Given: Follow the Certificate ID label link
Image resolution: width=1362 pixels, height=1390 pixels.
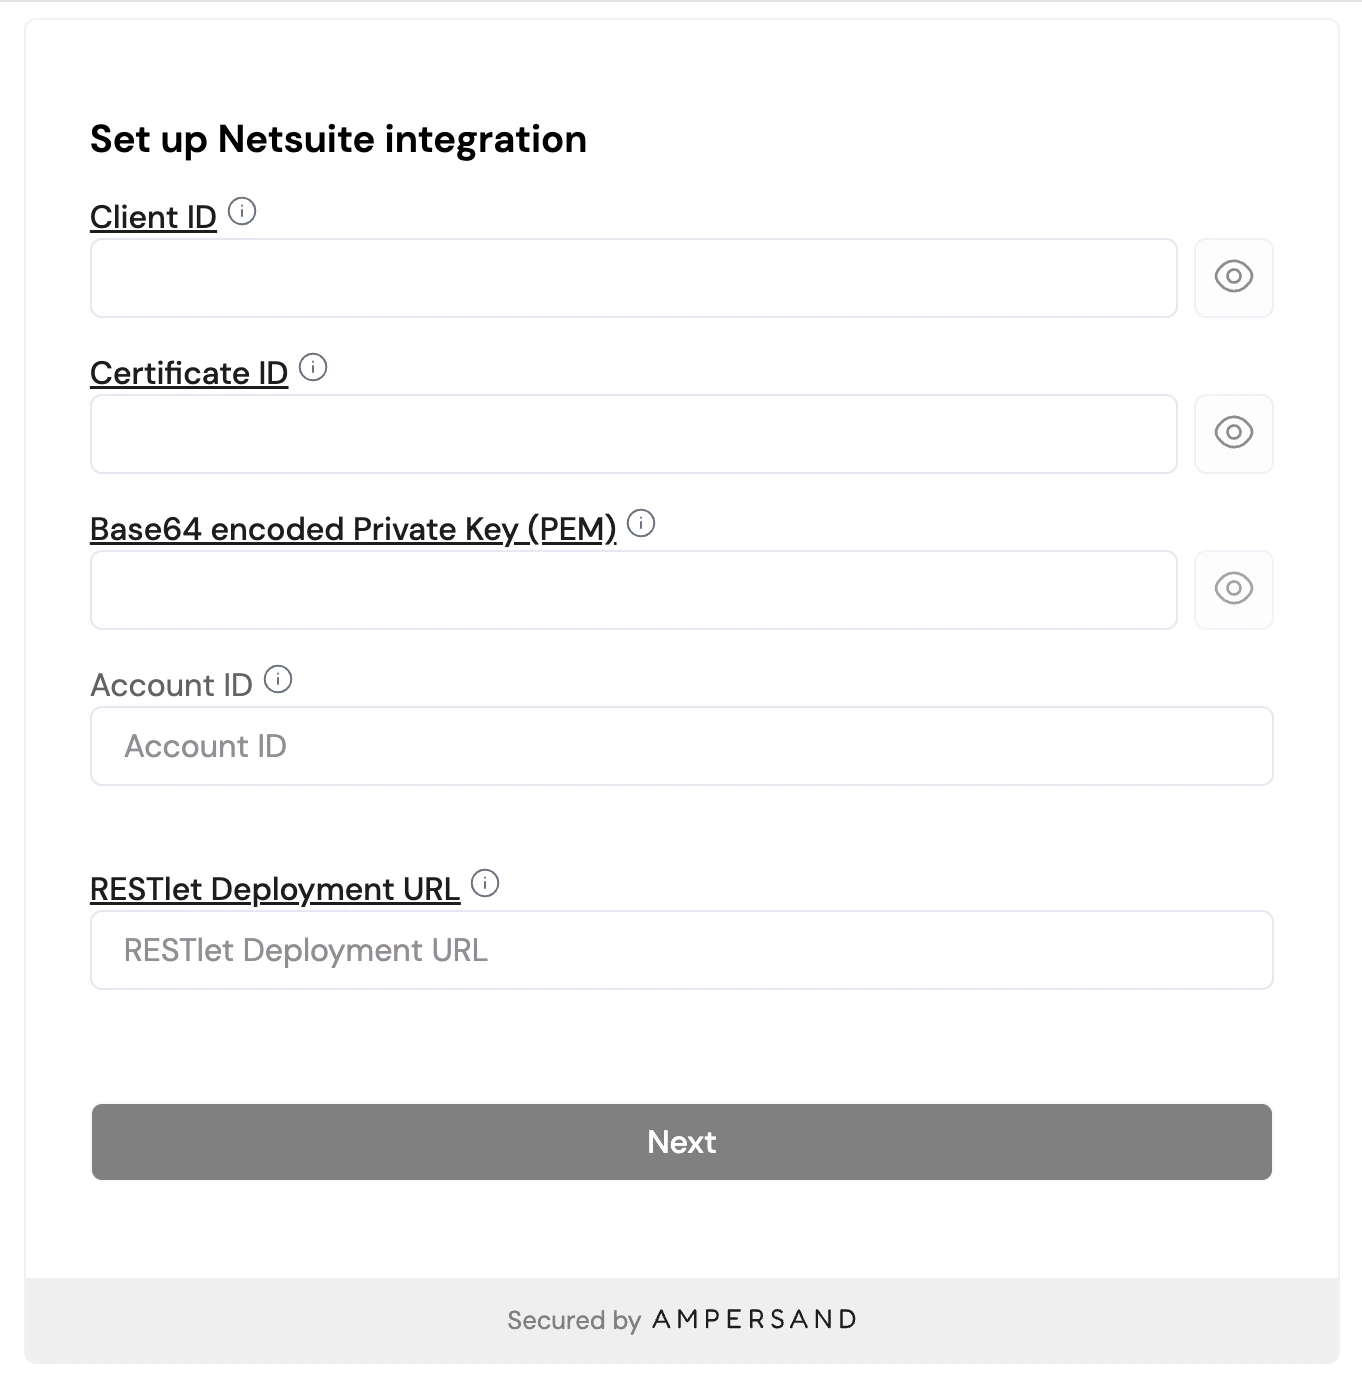Looking at the screenshot, I should point(189,373).
